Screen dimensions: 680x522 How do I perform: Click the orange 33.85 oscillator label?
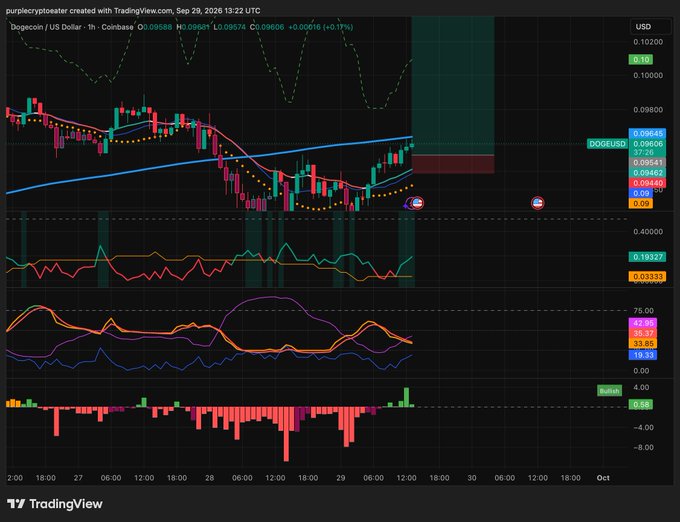pyautogui.click(x=643, y=344)
